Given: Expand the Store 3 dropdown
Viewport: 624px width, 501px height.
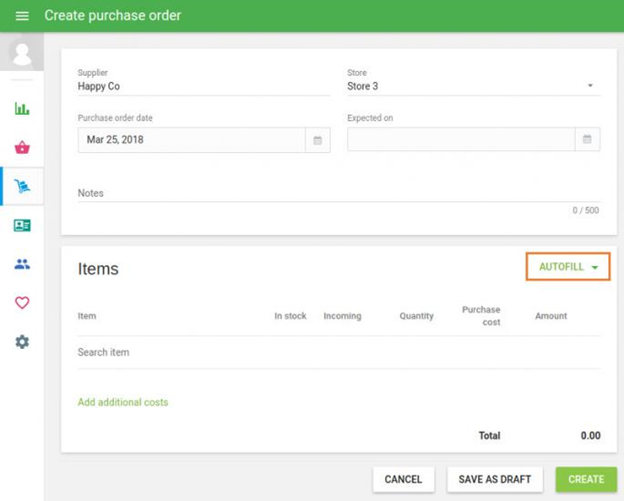Looking at the screenshot, I should click(x=590, y=87).
